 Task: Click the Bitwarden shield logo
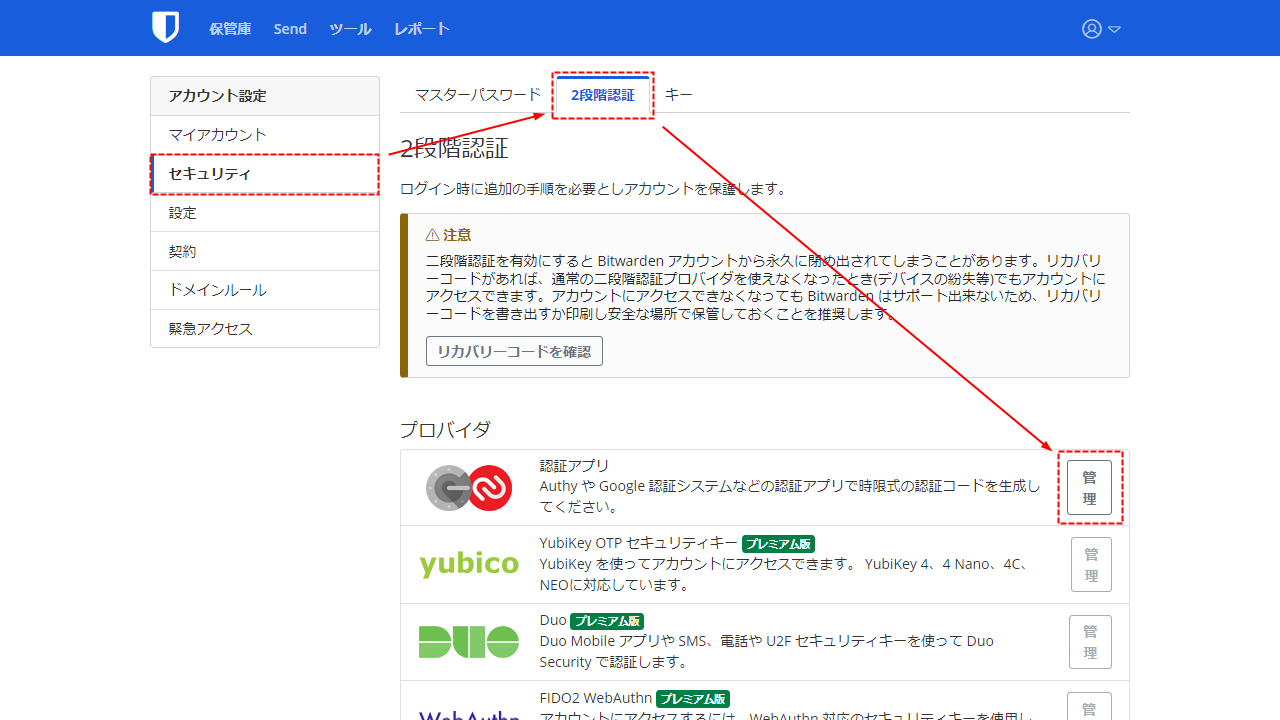click(x=165, y=28)
